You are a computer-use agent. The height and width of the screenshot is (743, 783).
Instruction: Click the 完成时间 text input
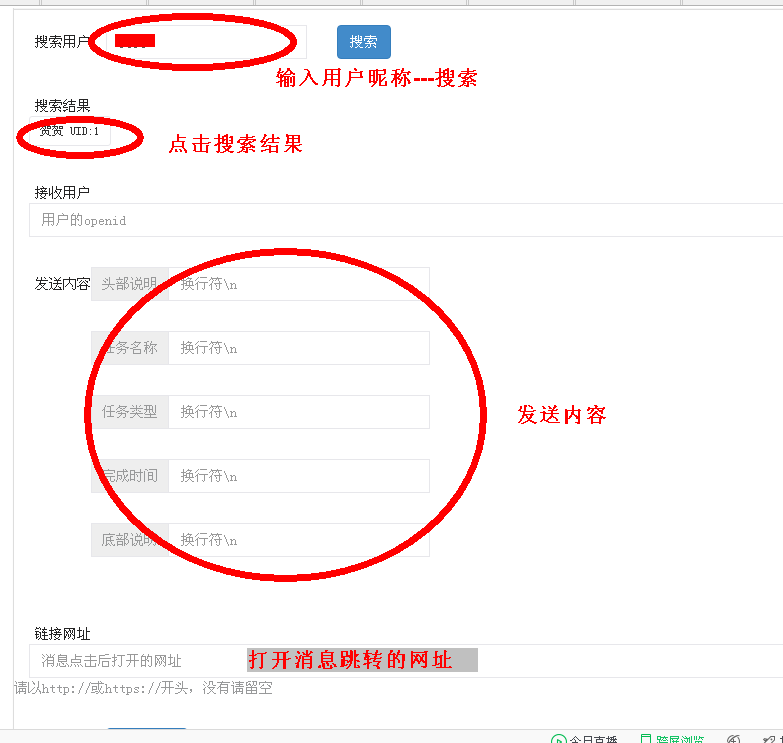(x=298, y=476)
